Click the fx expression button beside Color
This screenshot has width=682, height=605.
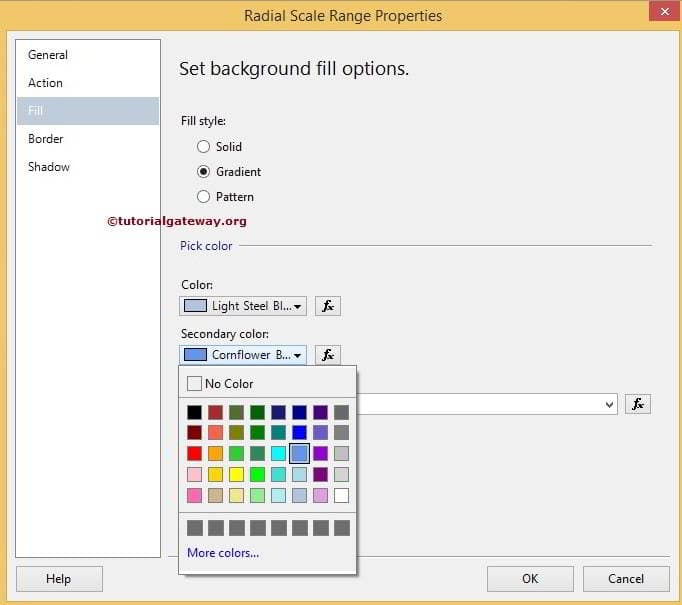point(328,306)
